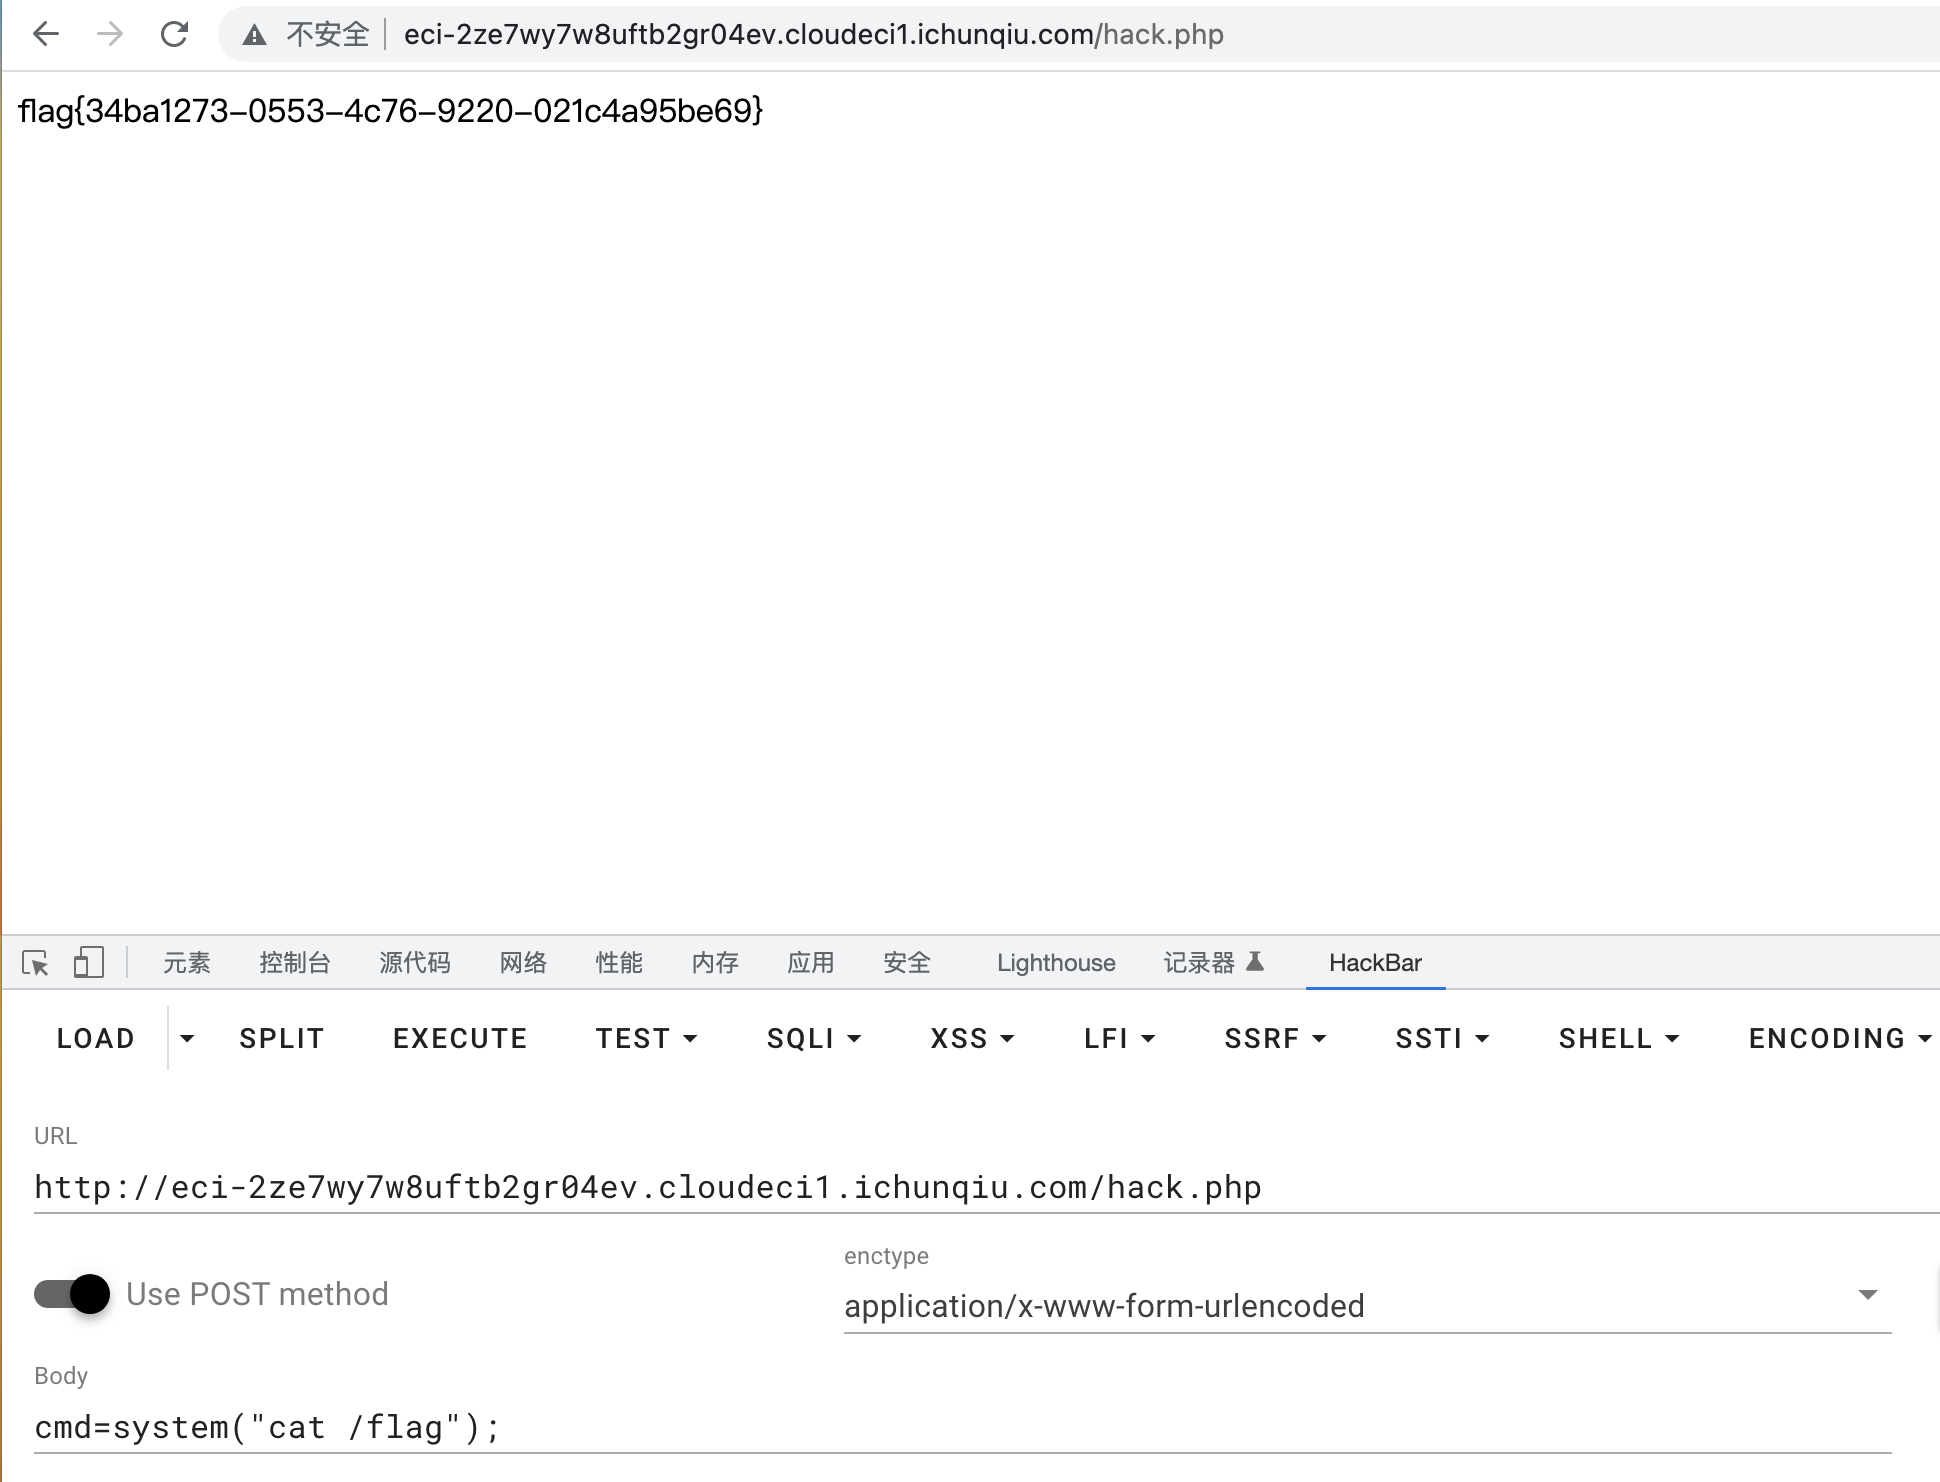Screen dimensions: 1940x1482
Task: Open the XSS payload menu
Action: (971, 1039)
